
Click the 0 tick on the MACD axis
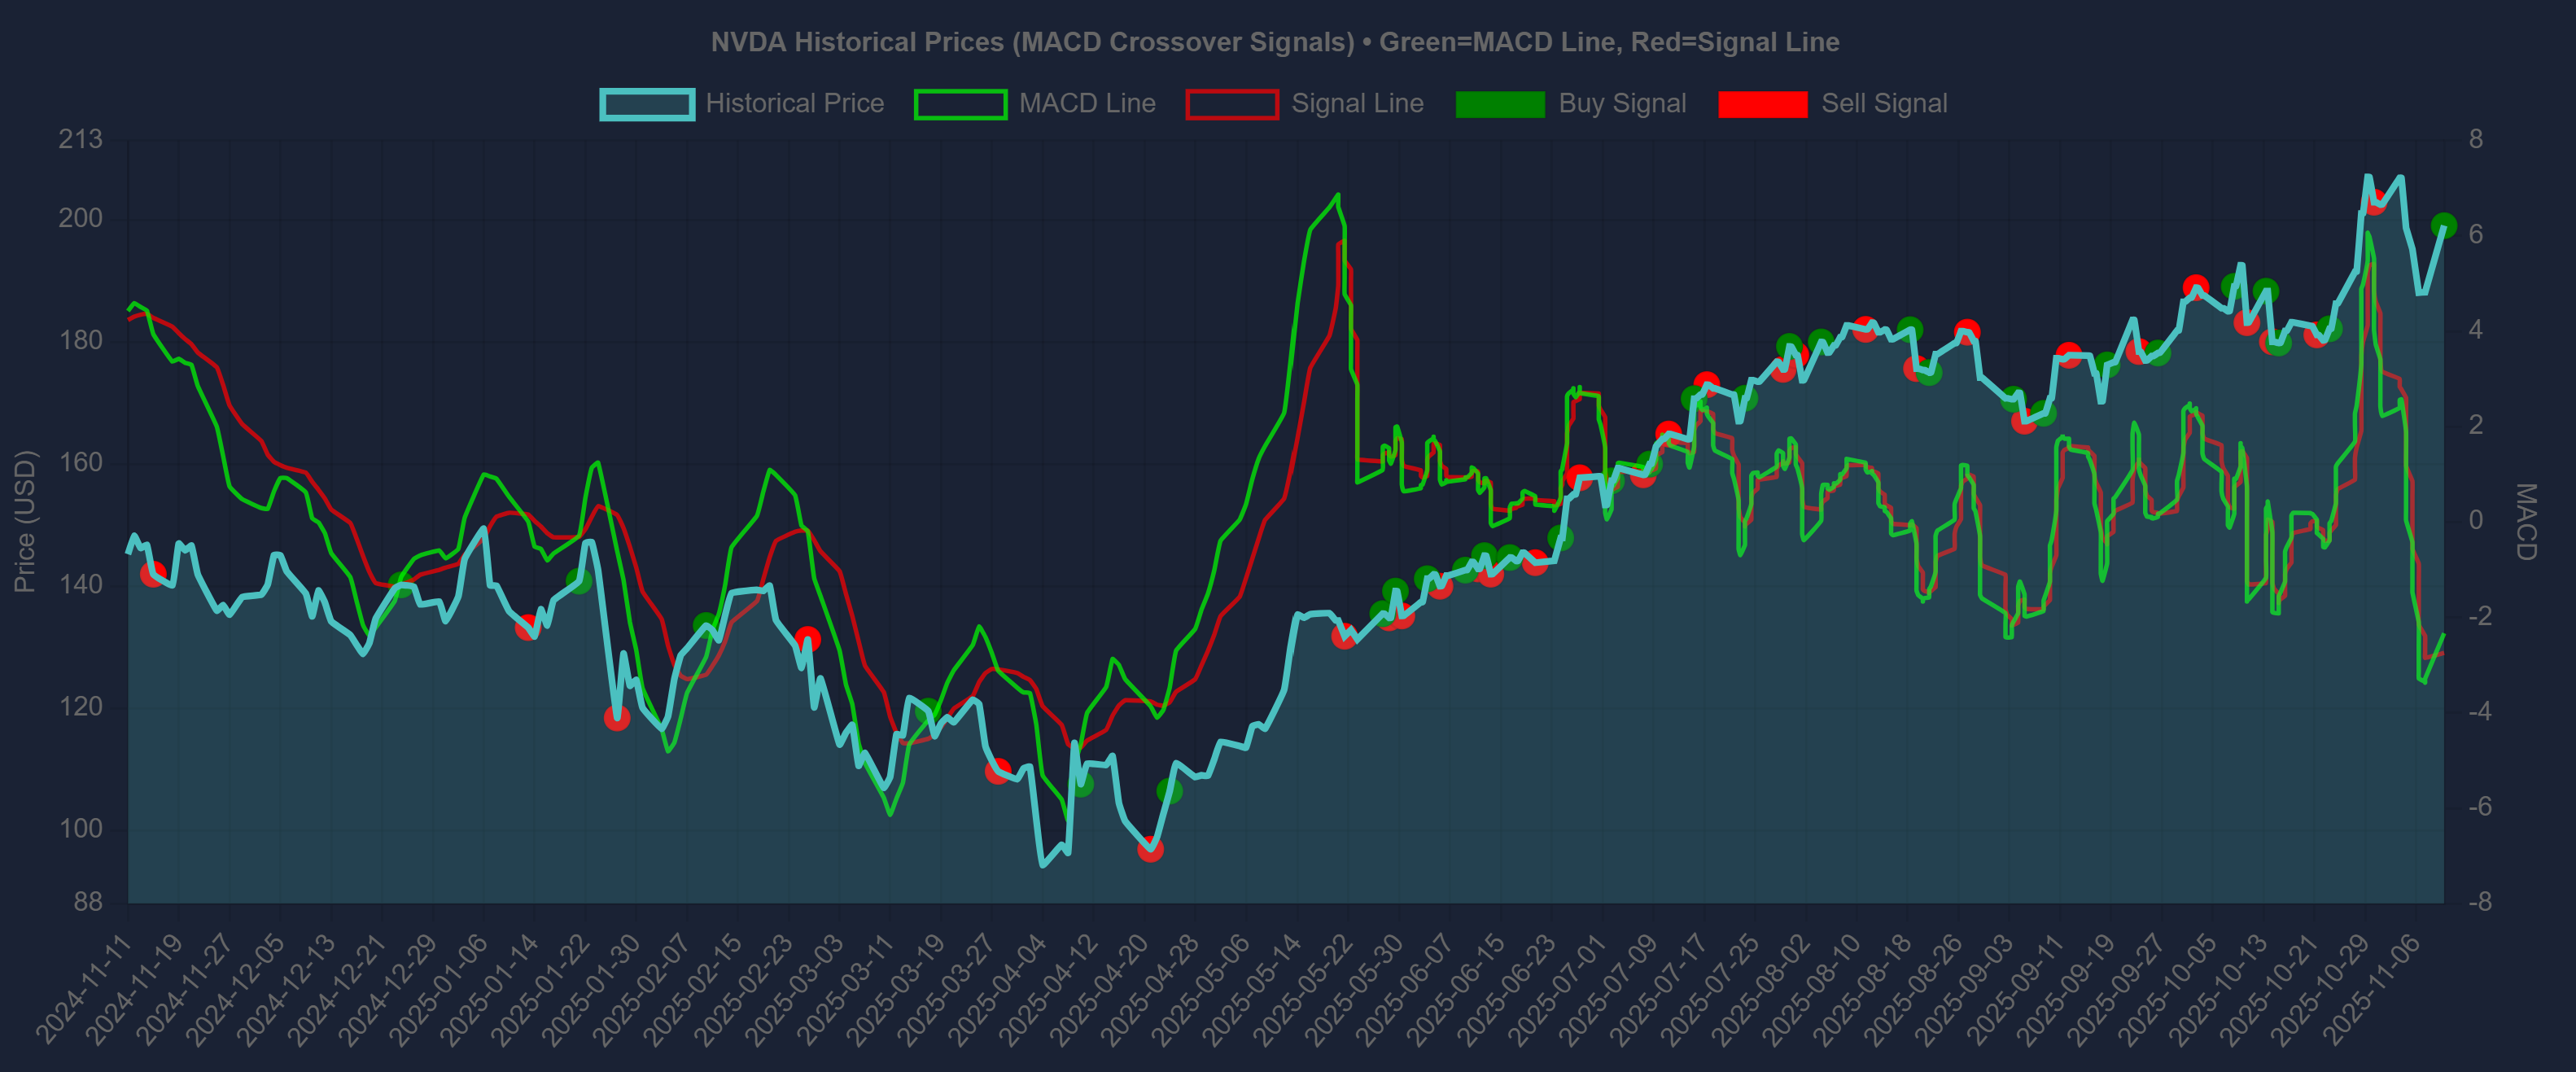tap(2475, 520)
